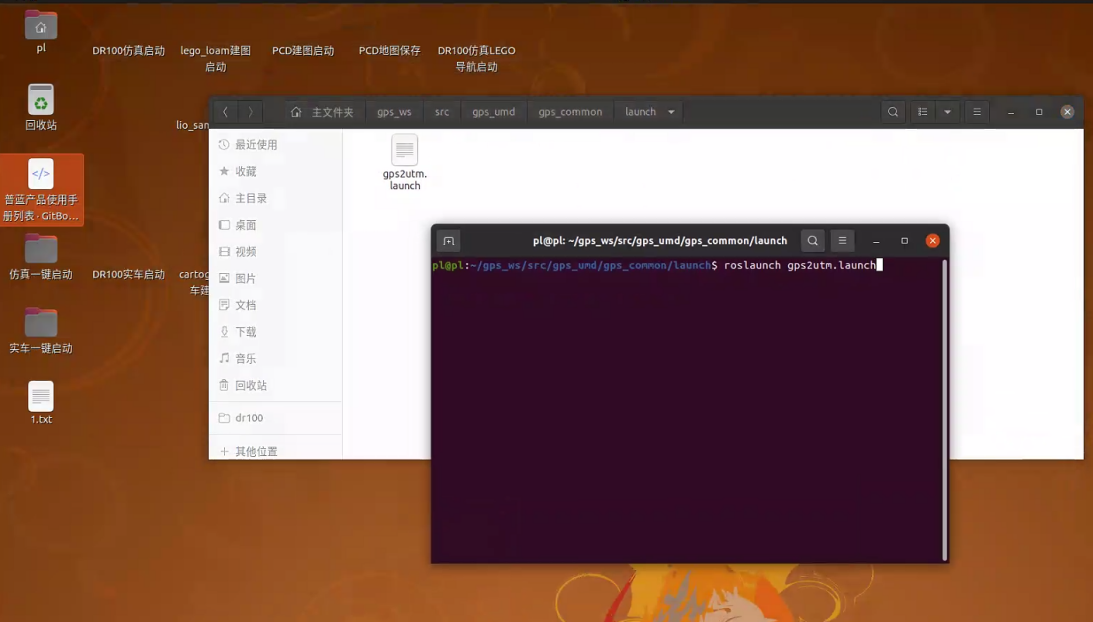Open 下载 in the sidebar
This screenshot has width=1093, height=622.
coord(246,332)
